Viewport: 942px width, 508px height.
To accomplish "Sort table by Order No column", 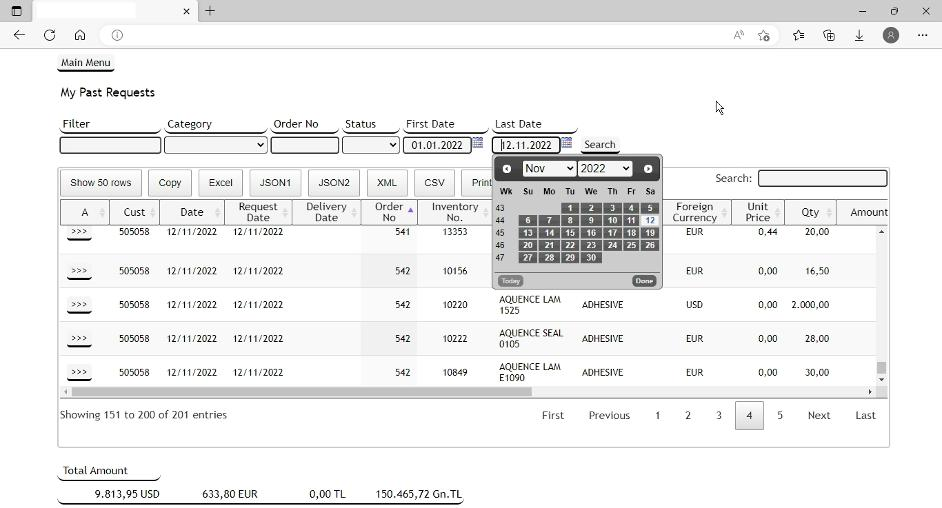I will 388,212.
